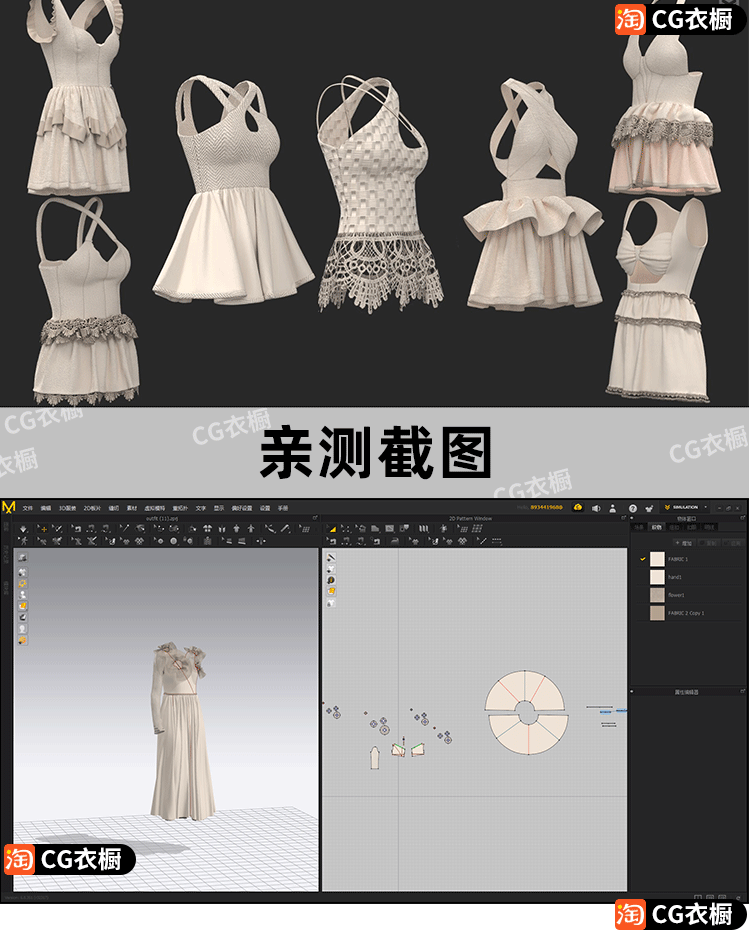Screen dimensions: 750x933
Task: Pop out the 2D Pattern Window panel
Action: click(623, 518)
